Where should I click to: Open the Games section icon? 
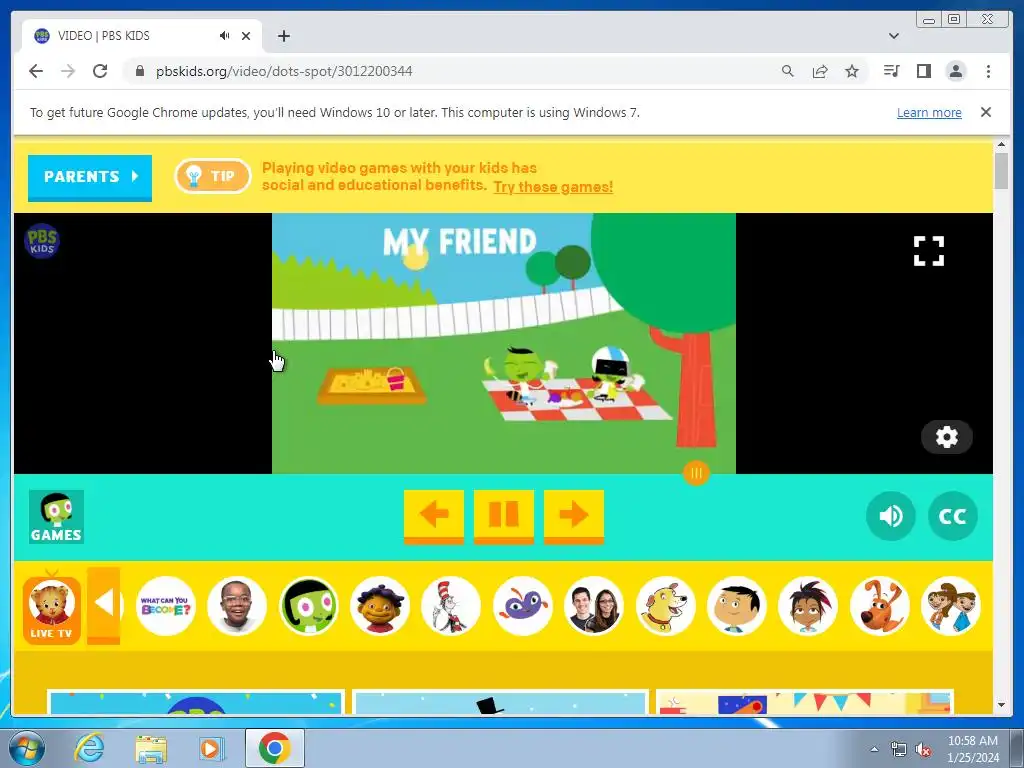[56, 517]
